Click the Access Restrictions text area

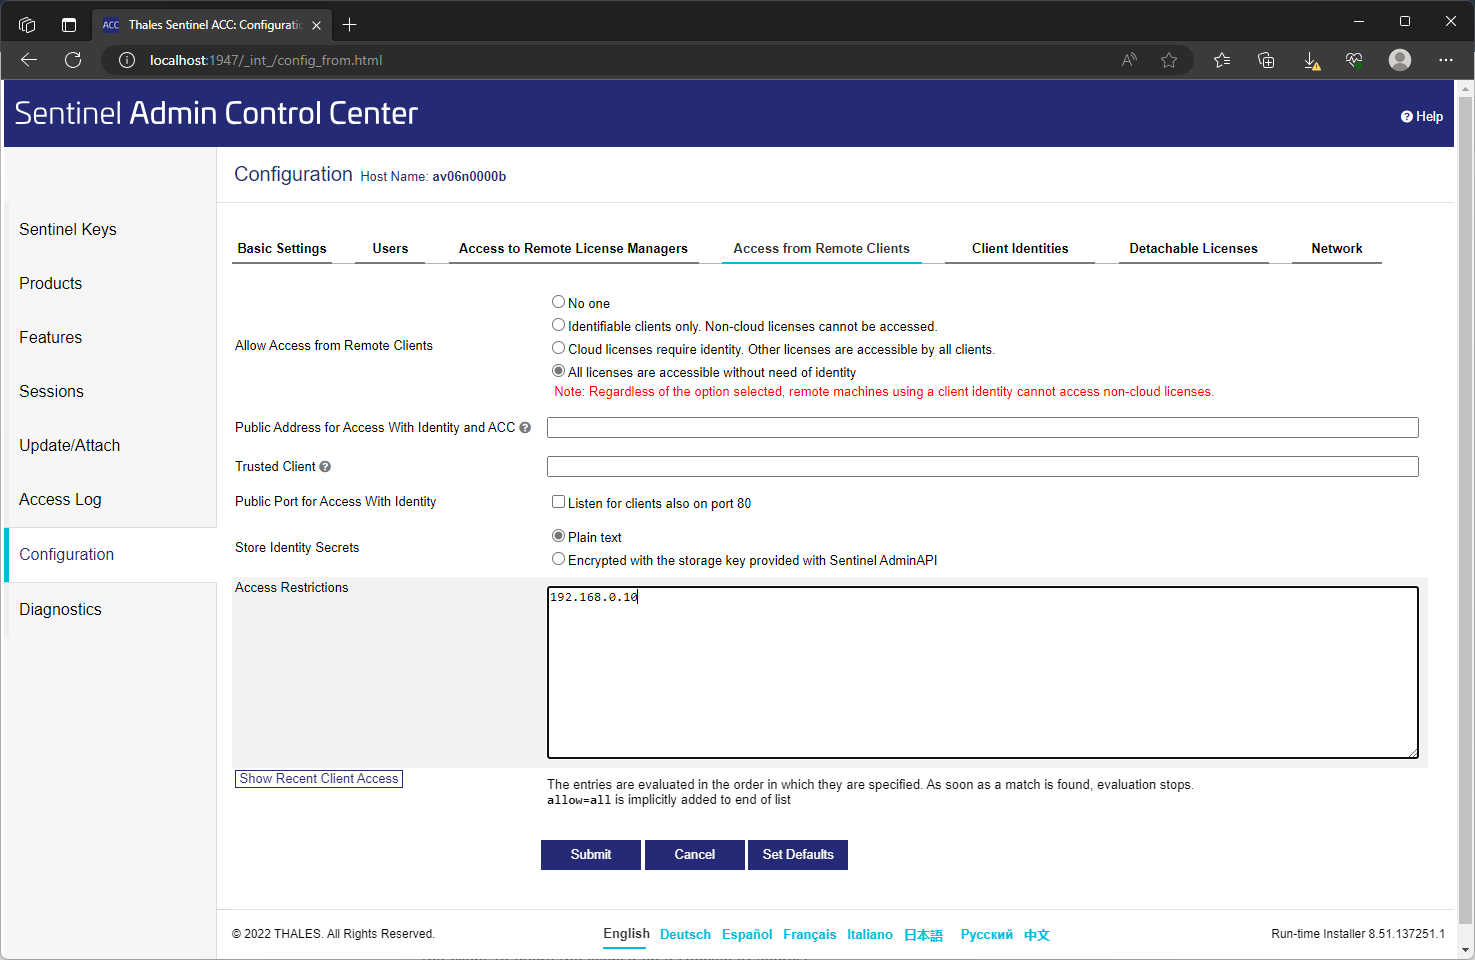click(x=982, y=672)
